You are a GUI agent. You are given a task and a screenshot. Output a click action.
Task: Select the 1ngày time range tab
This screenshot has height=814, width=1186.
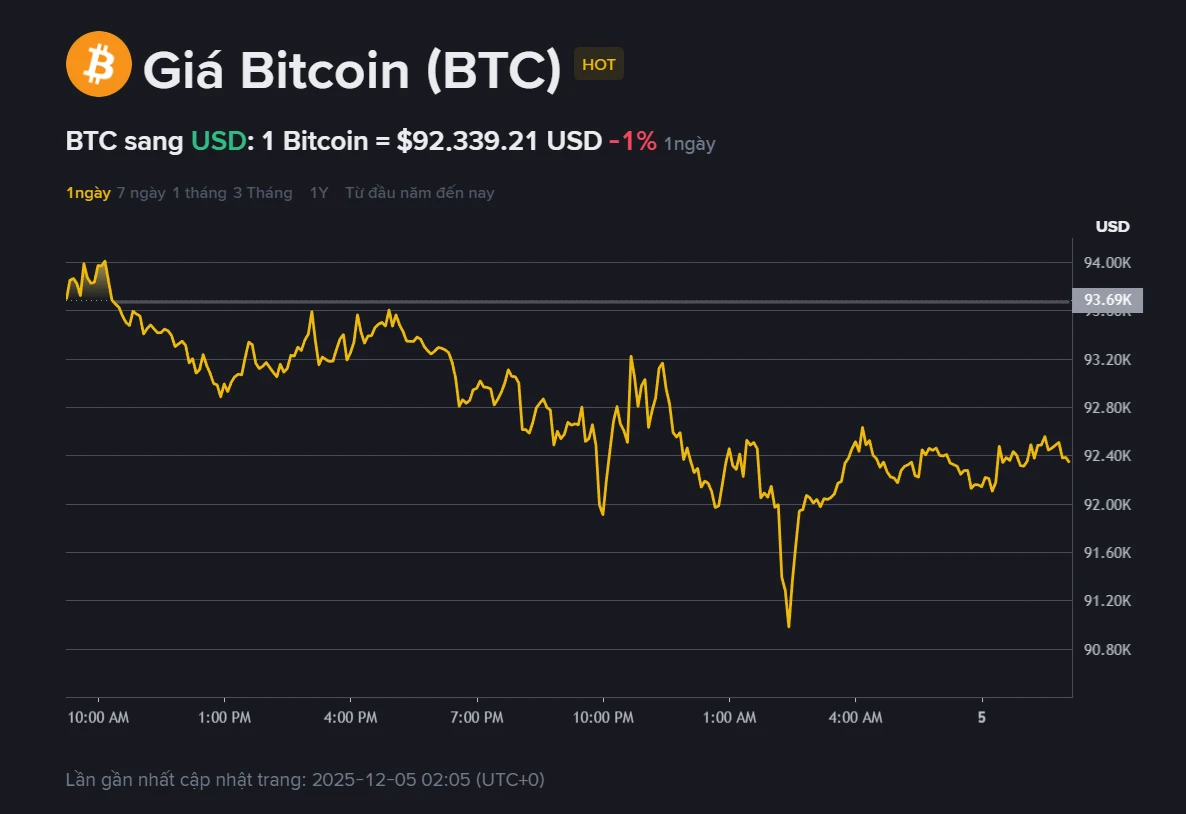click(88, 193)
